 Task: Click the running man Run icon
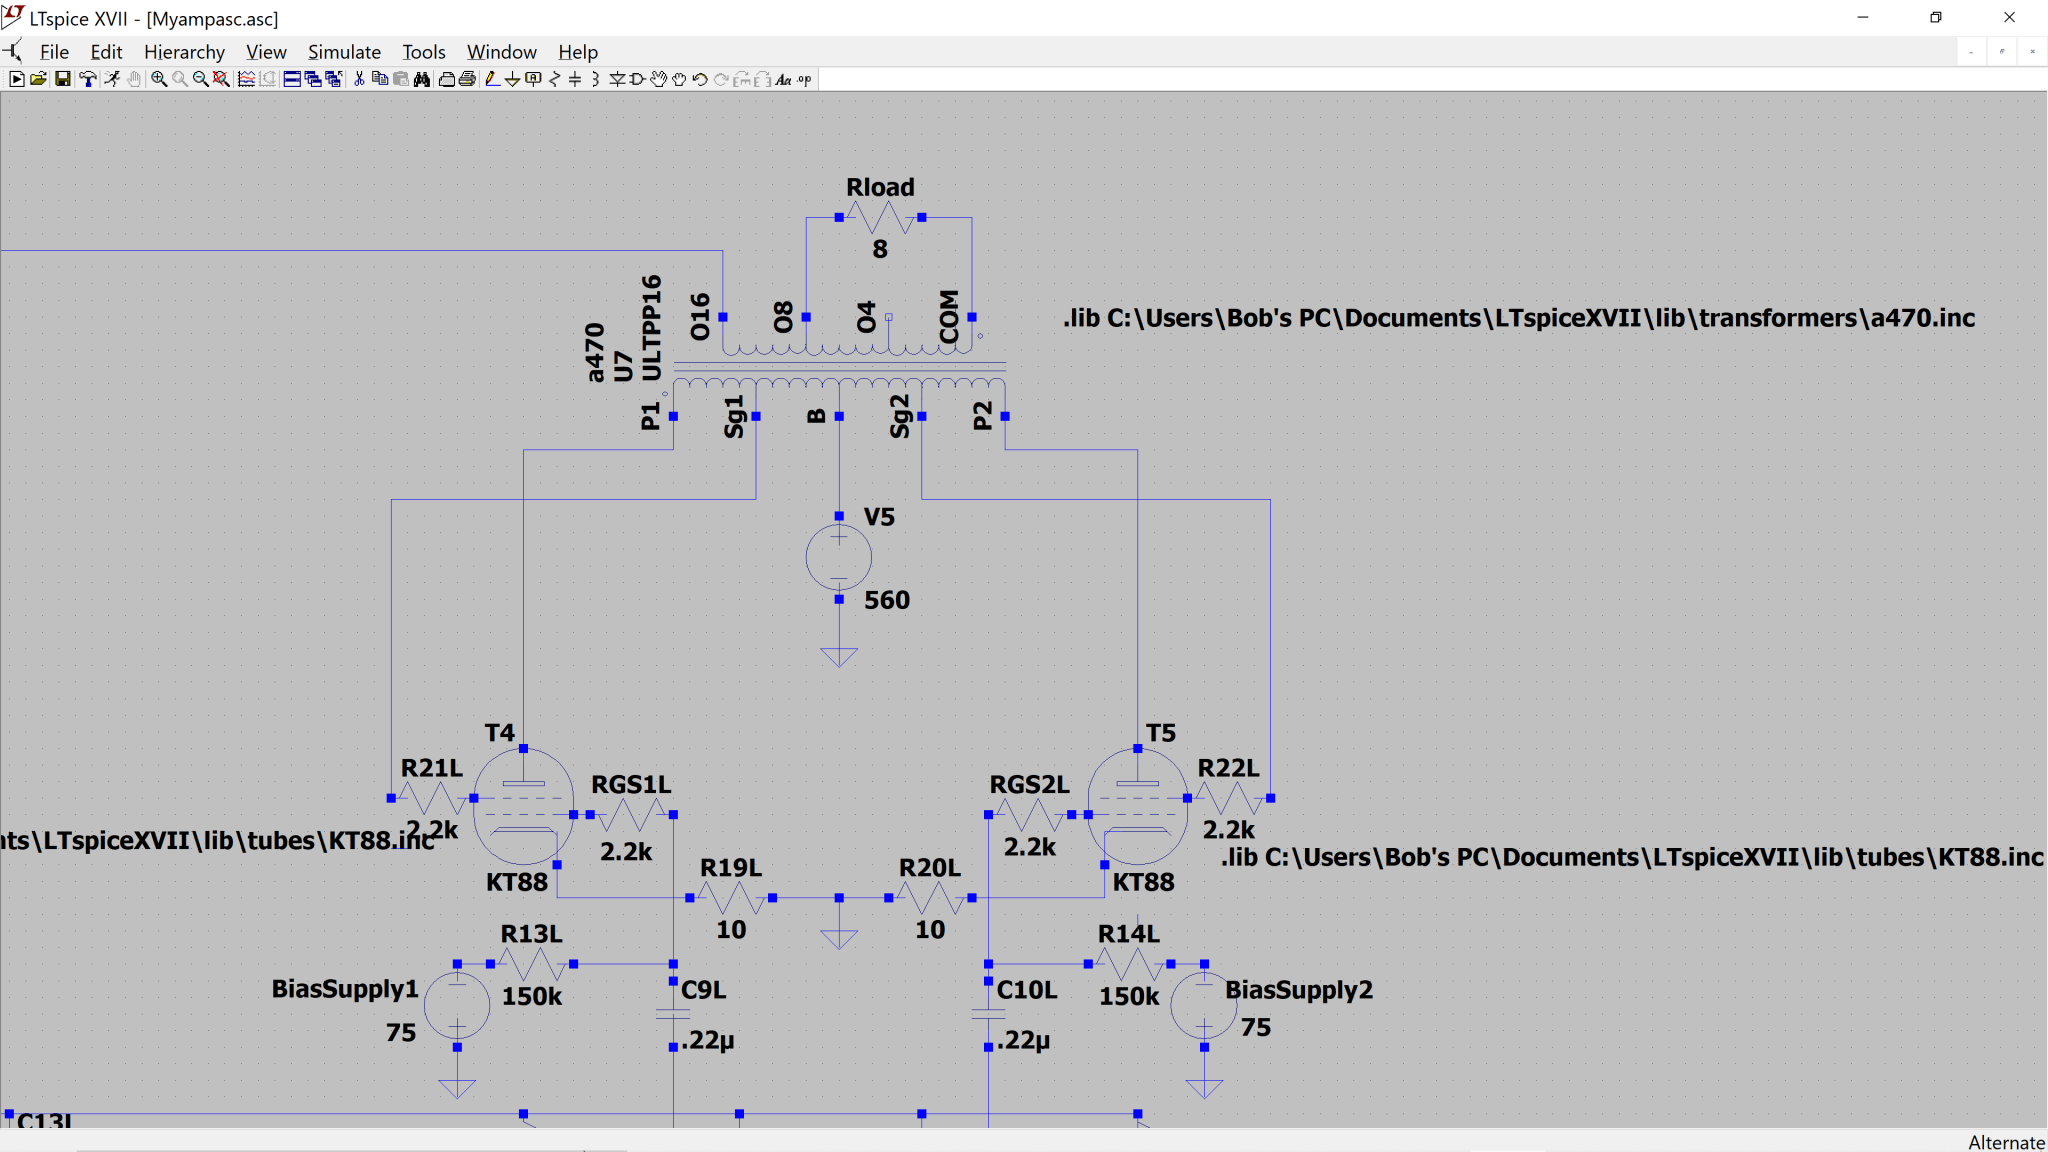(112, 79)
